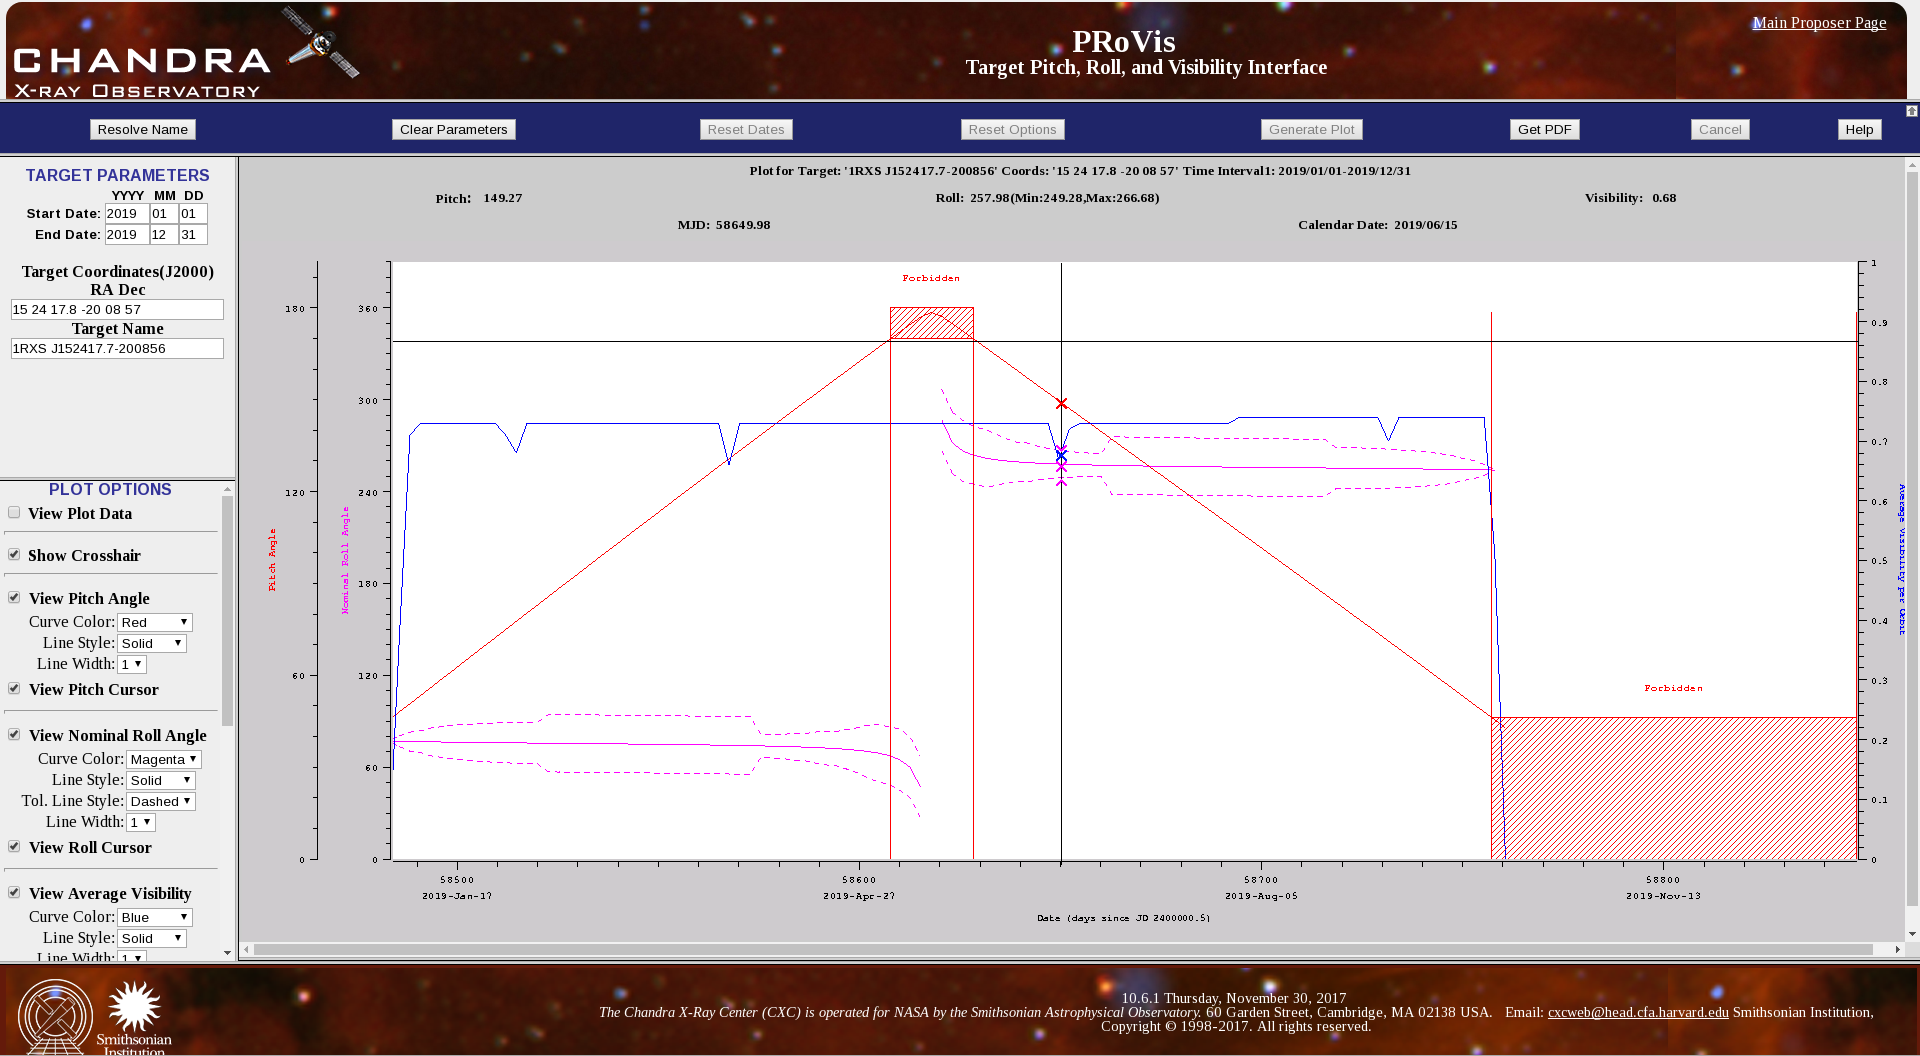Screen dimensions: 1920x1056
Task: Click the End Date month field
Action: (x=164, y=234)
